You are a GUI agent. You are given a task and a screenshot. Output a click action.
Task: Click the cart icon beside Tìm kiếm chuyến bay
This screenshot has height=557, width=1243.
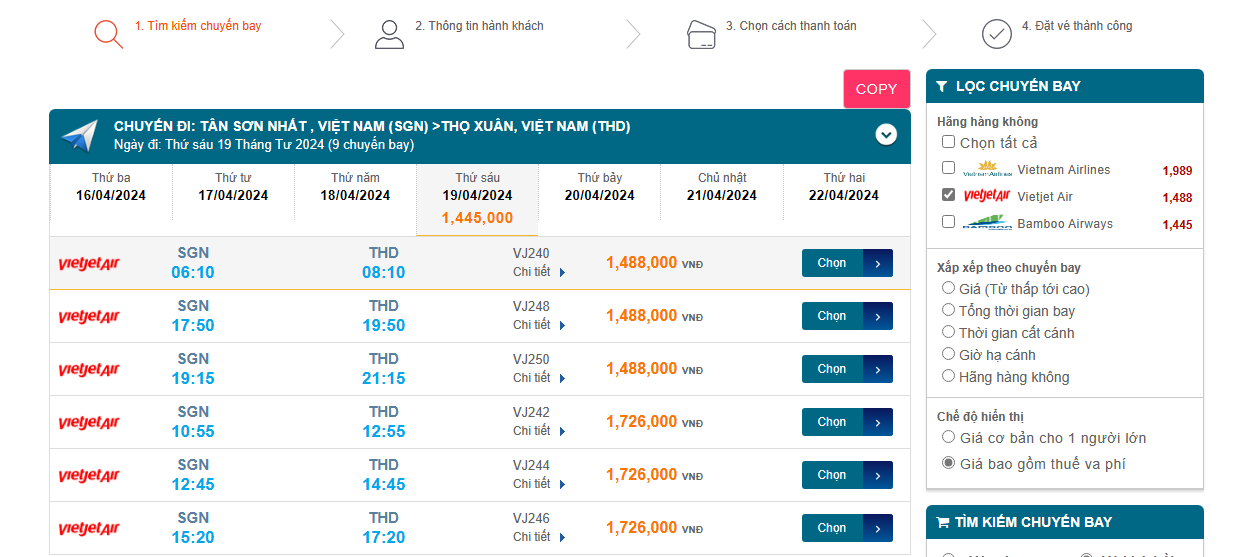pos(942,522)
